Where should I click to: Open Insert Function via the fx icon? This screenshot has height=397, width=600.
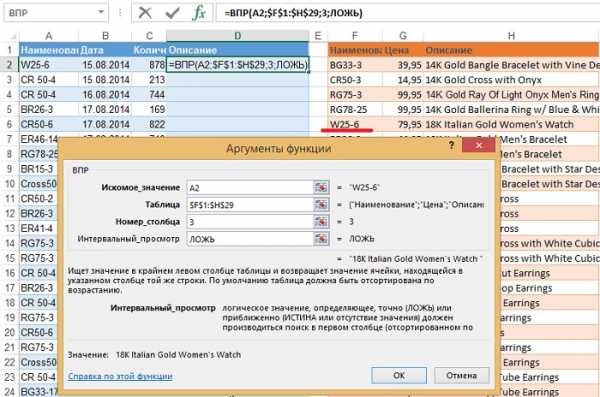click(198, 13)
